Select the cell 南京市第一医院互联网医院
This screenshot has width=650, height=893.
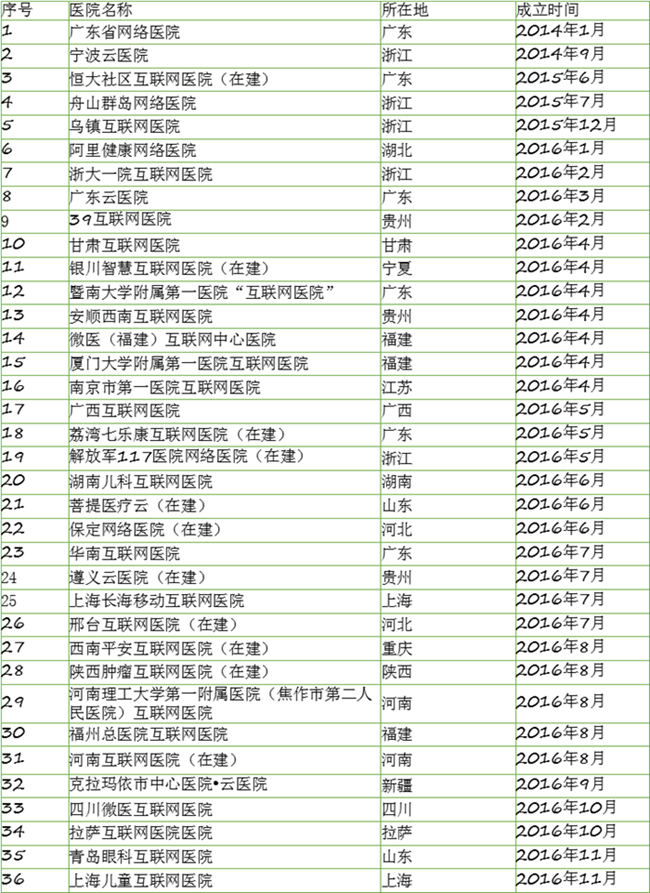coord(224,388)
